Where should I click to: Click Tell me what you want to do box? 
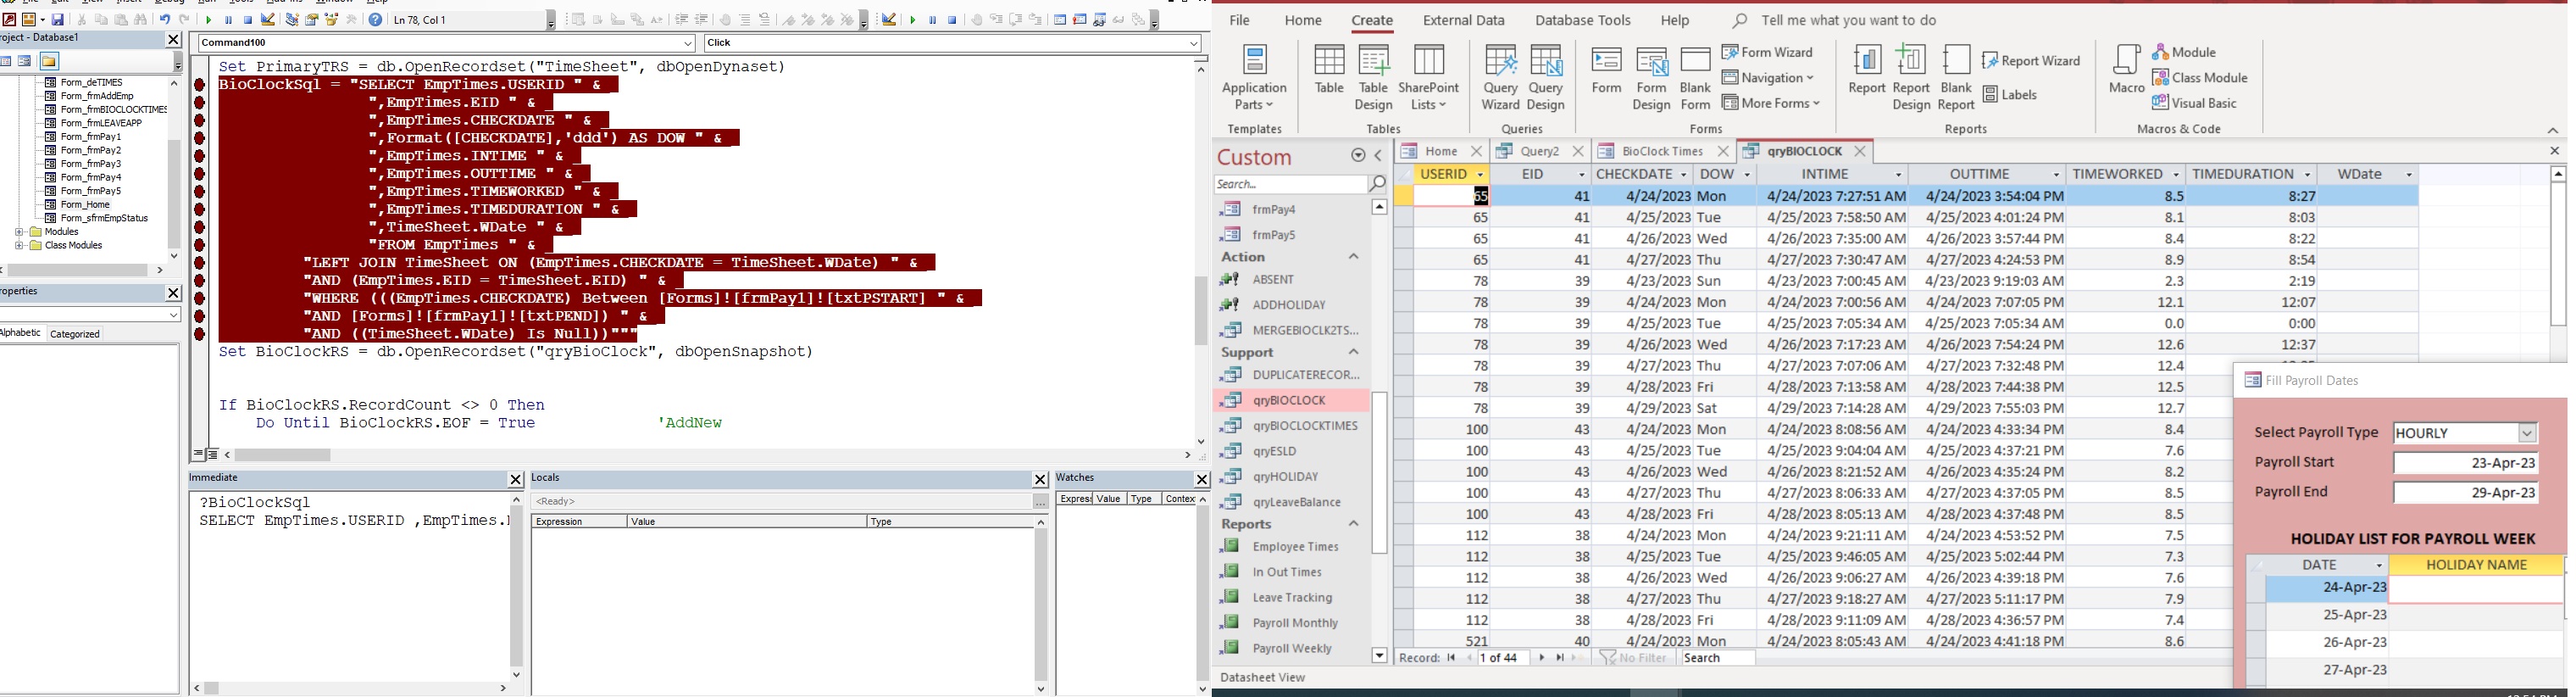1850,20
